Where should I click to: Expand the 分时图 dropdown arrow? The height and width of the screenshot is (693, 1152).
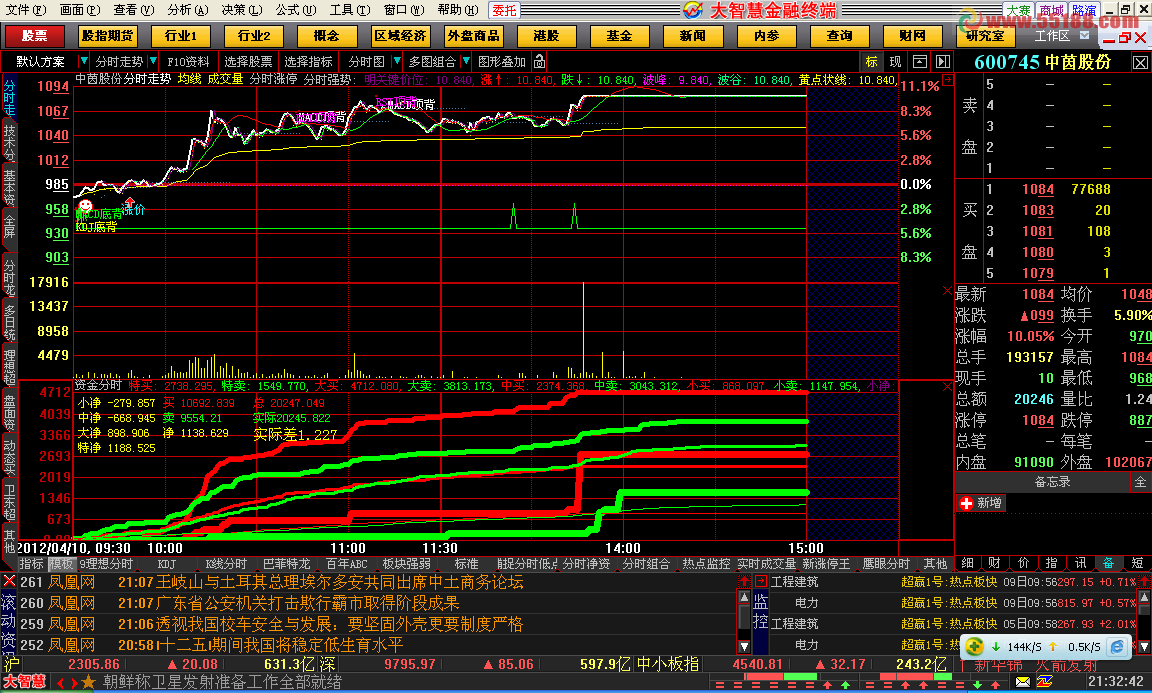(x=397, y=61)
